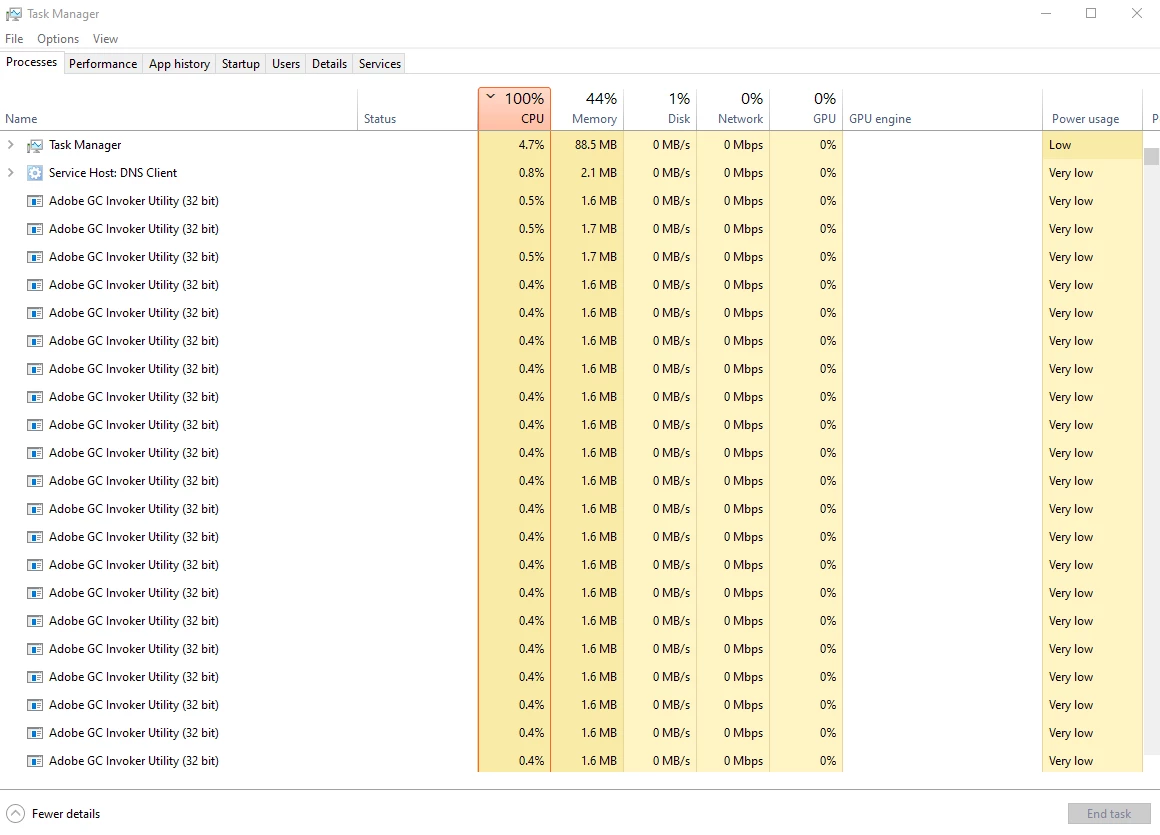Sort by the GPU percentage column header

[806, 109]
